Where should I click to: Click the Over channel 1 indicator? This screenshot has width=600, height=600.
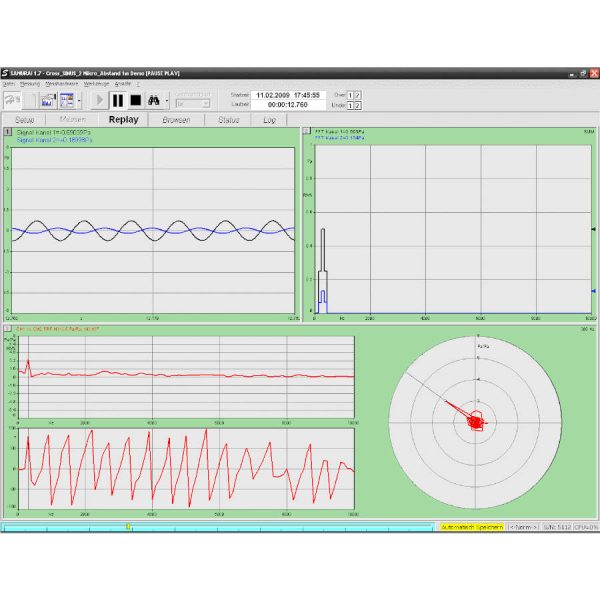pos(350,95)
